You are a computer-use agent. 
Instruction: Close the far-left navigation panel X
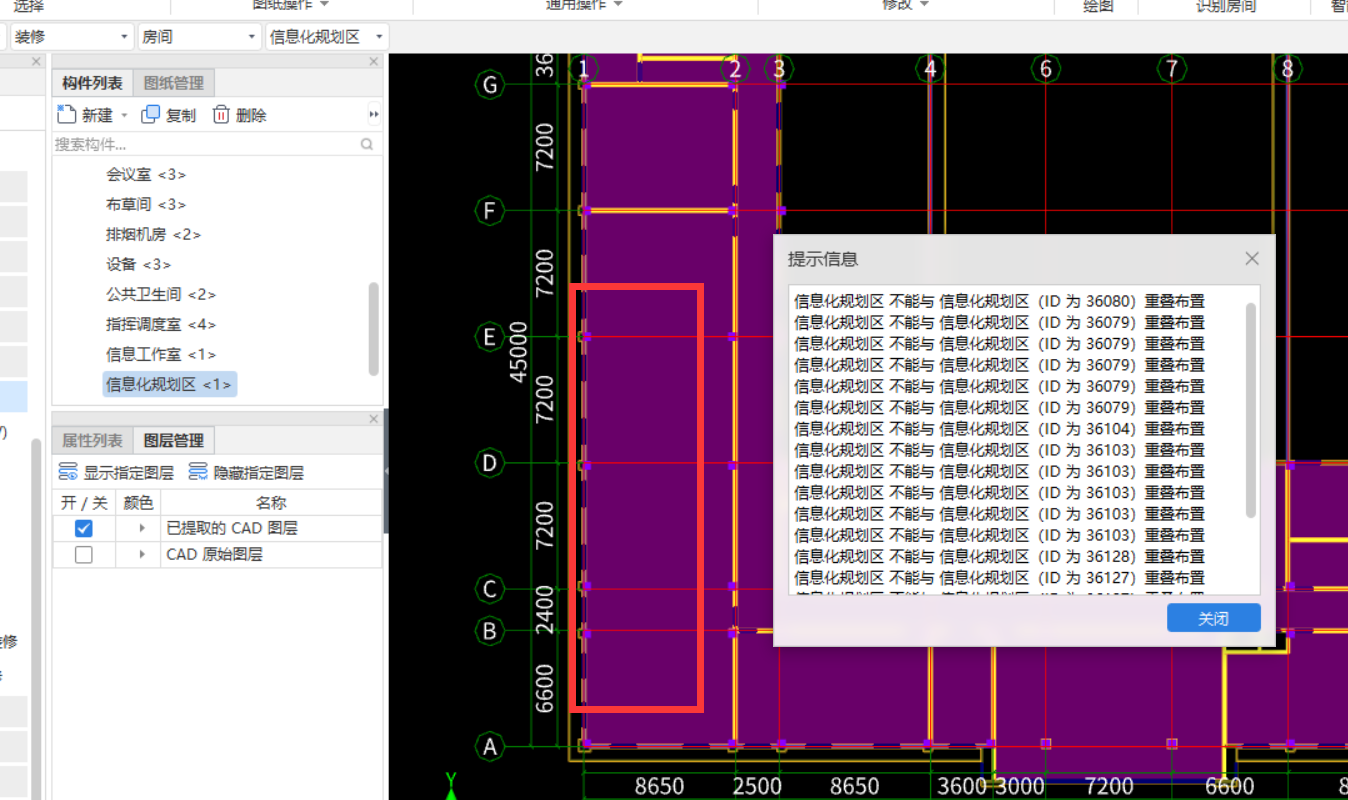click(x=36, y=62)
